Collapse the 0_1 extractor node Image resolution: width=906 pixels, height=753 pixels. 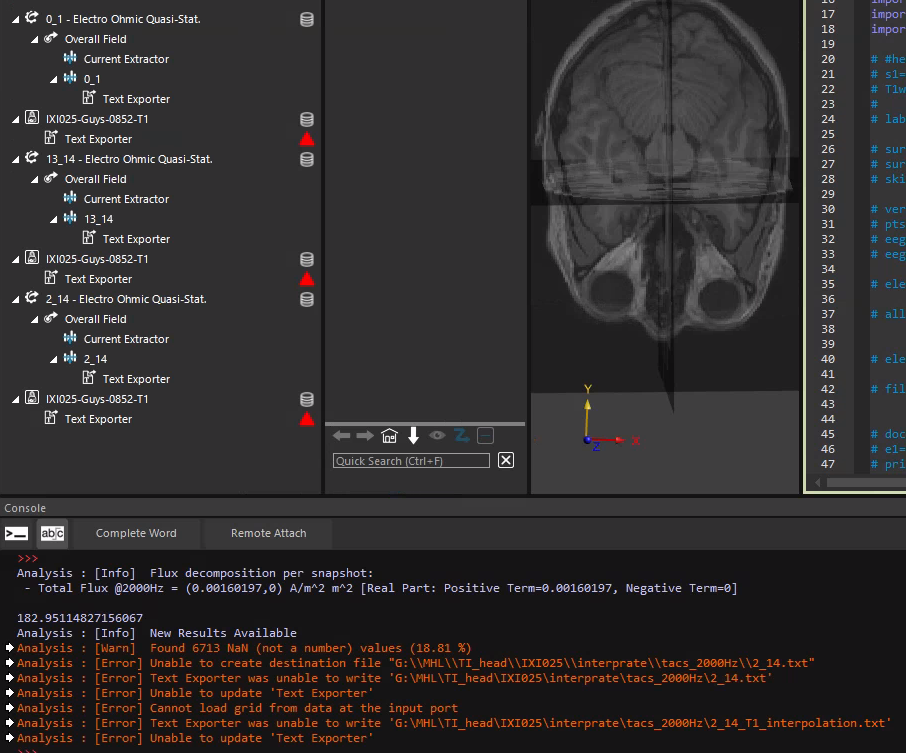pyautogui.click(x=54, y=80)
